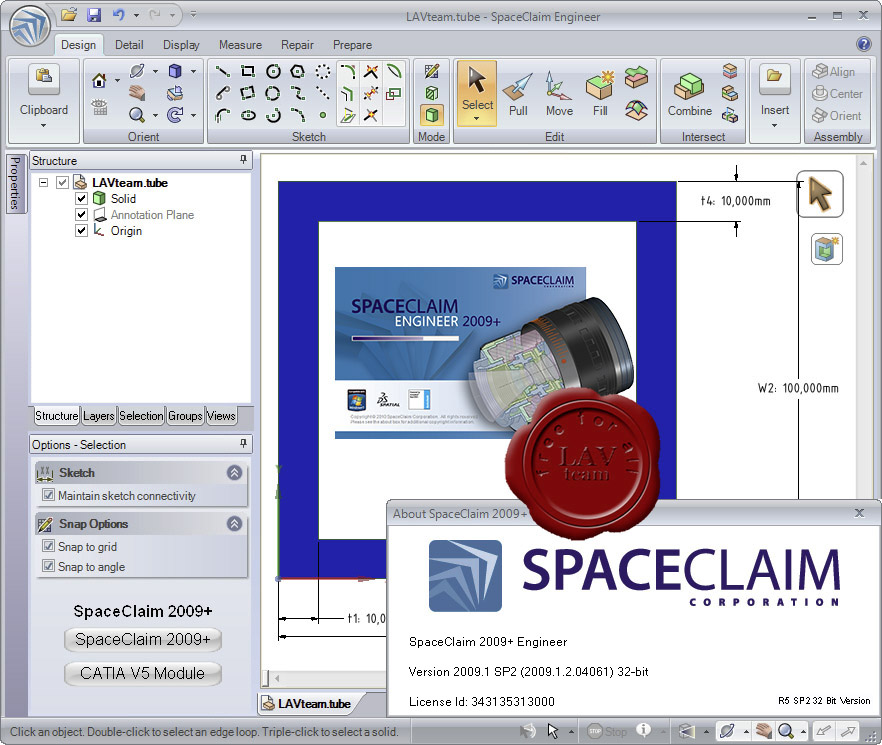
Task: Toggle the Solid visibility checkbox
Action: click(82, 199)
